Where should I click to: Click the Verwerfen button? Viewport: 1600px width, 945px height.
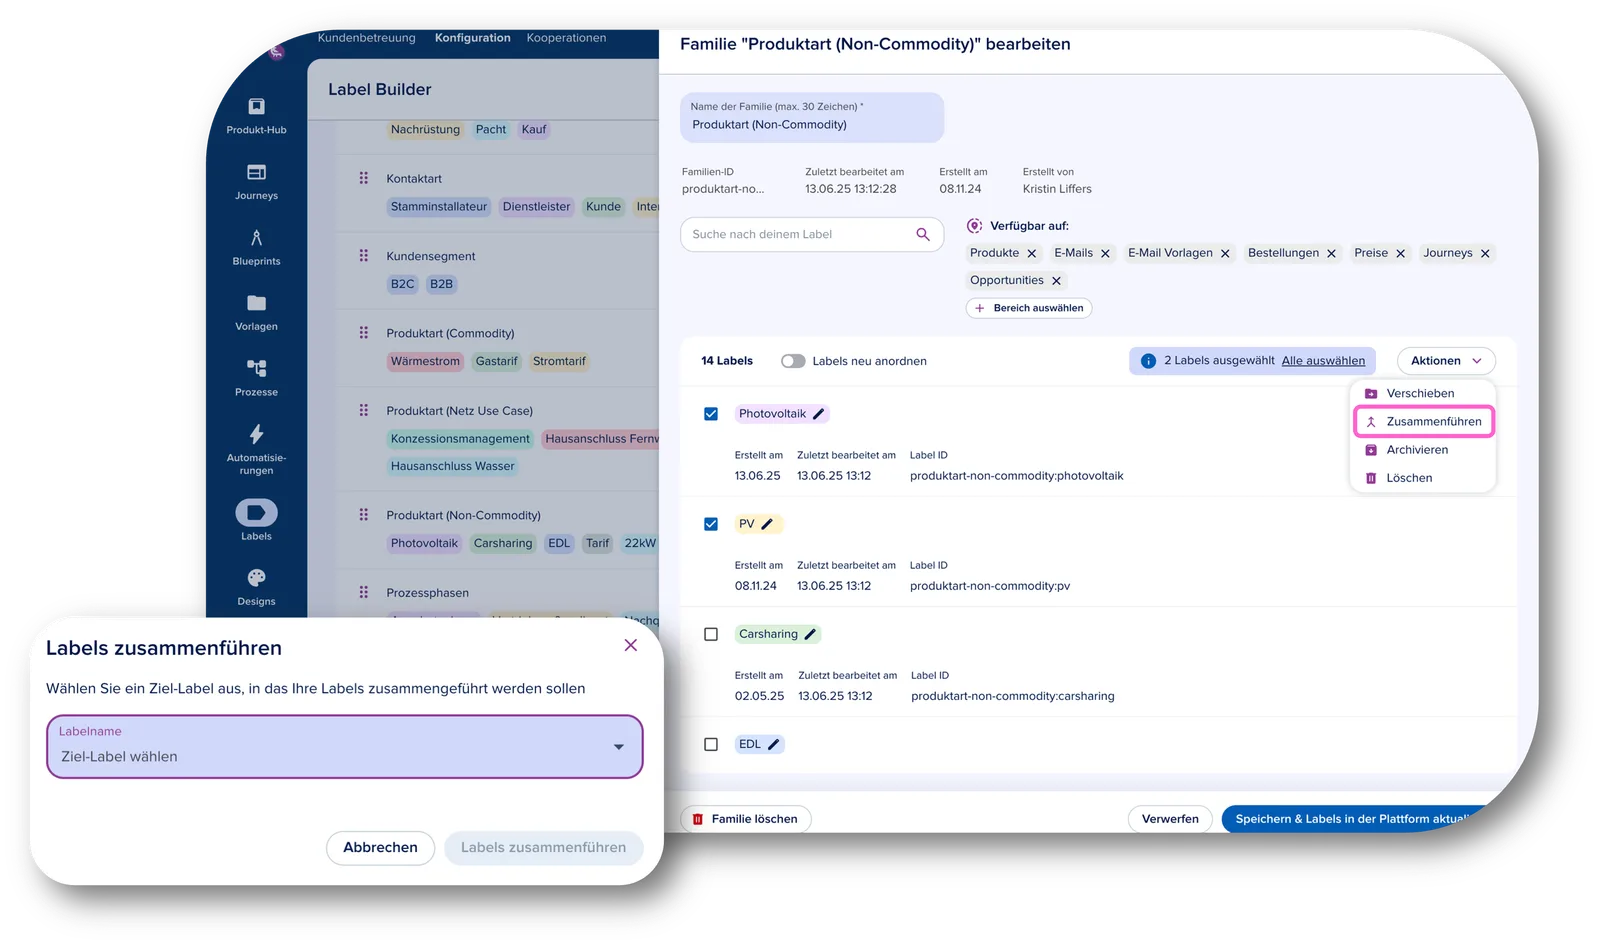coord(1170,819)
